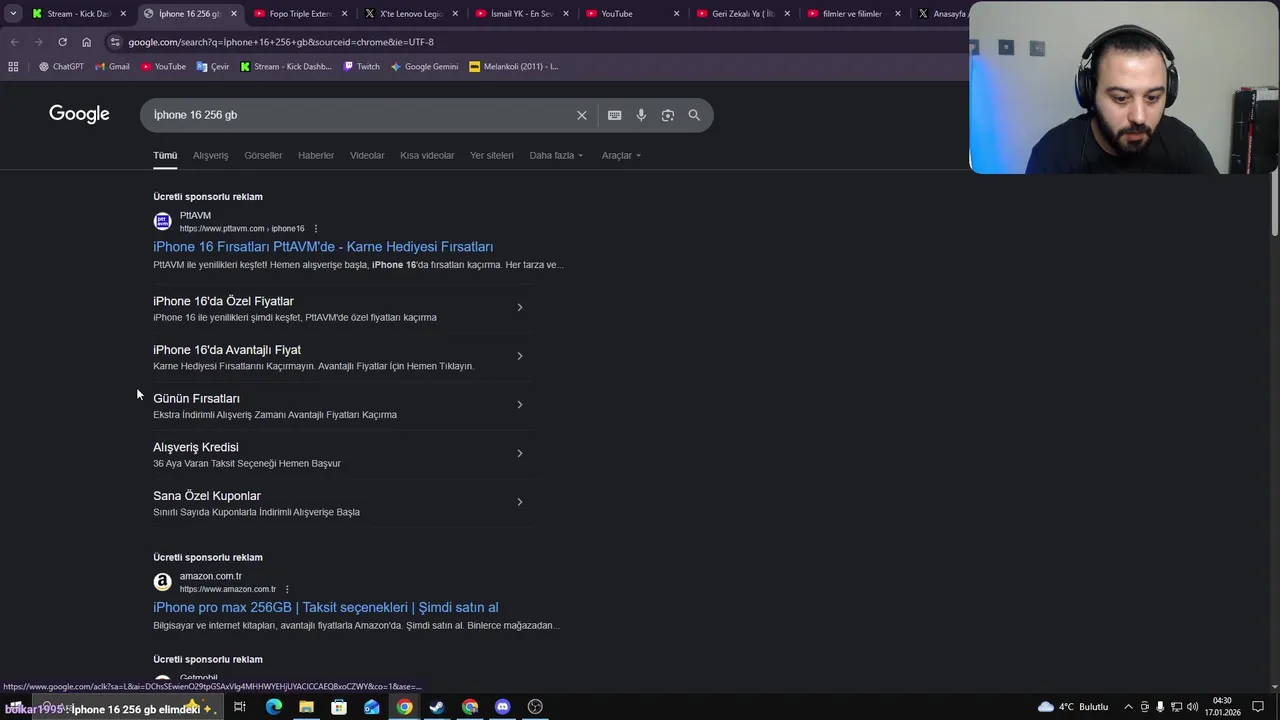
Task: Open Twitch bookmark
Action: pyautogui.click(x=361, y=67)
